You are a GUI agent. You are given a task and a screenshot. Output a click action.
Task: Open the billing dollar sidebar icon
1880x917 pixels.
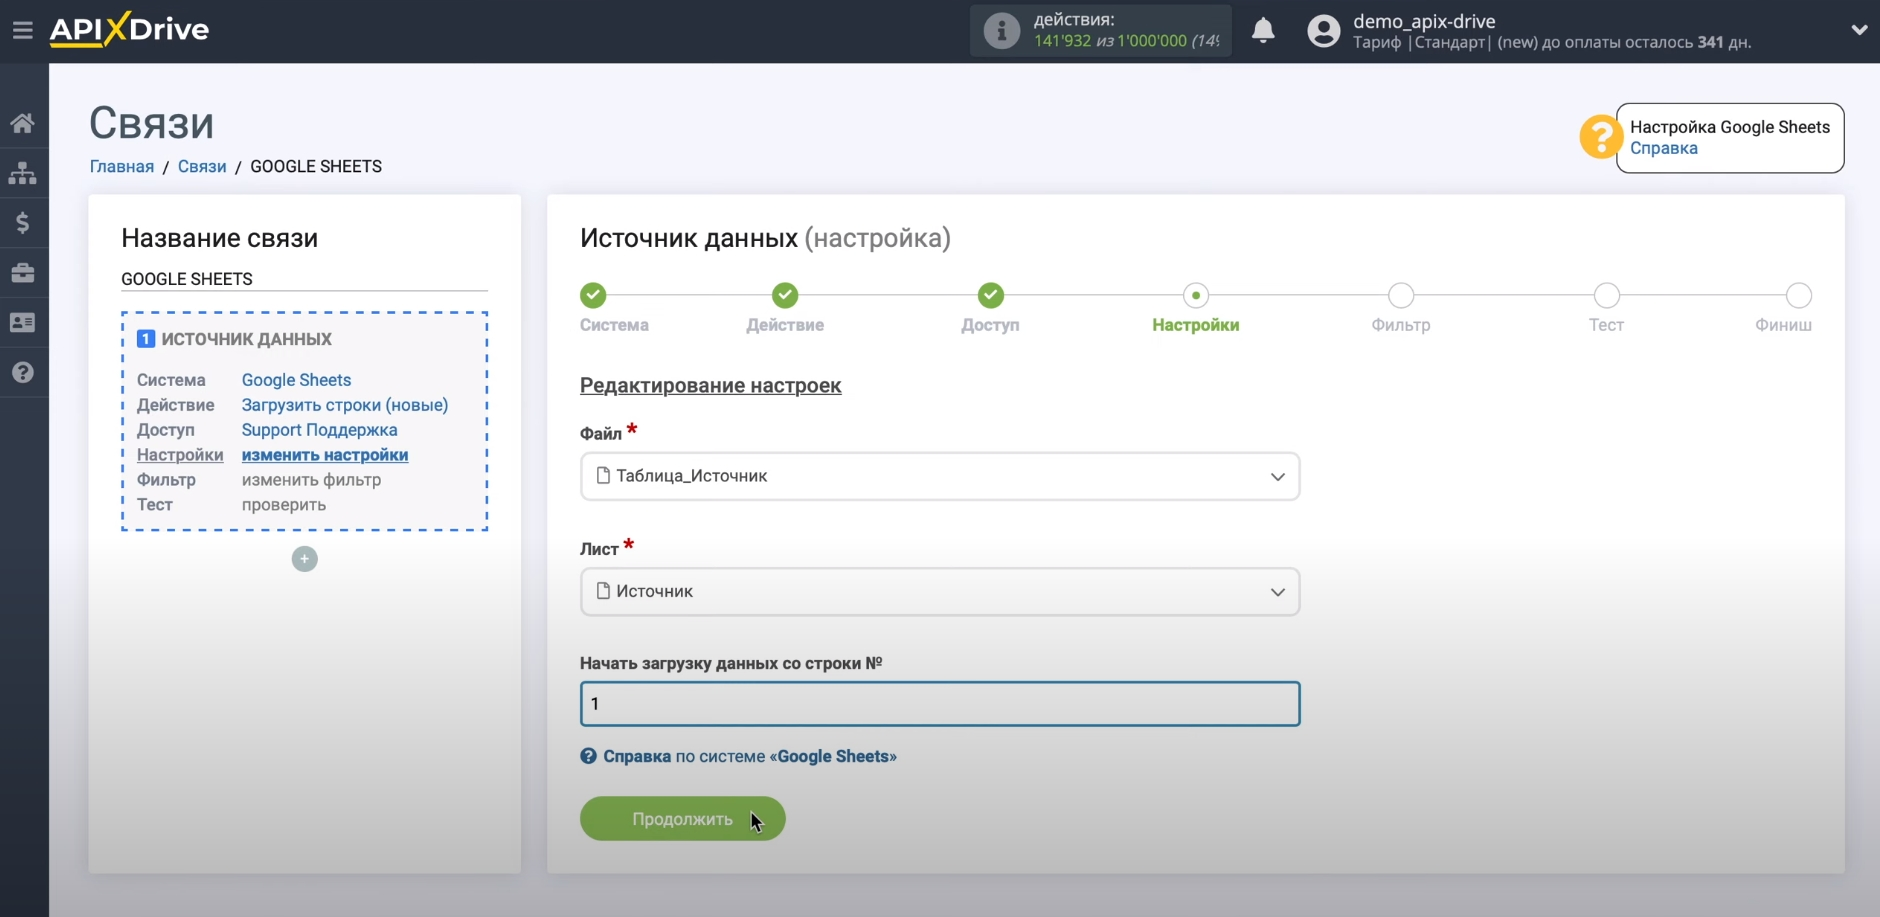22,223
